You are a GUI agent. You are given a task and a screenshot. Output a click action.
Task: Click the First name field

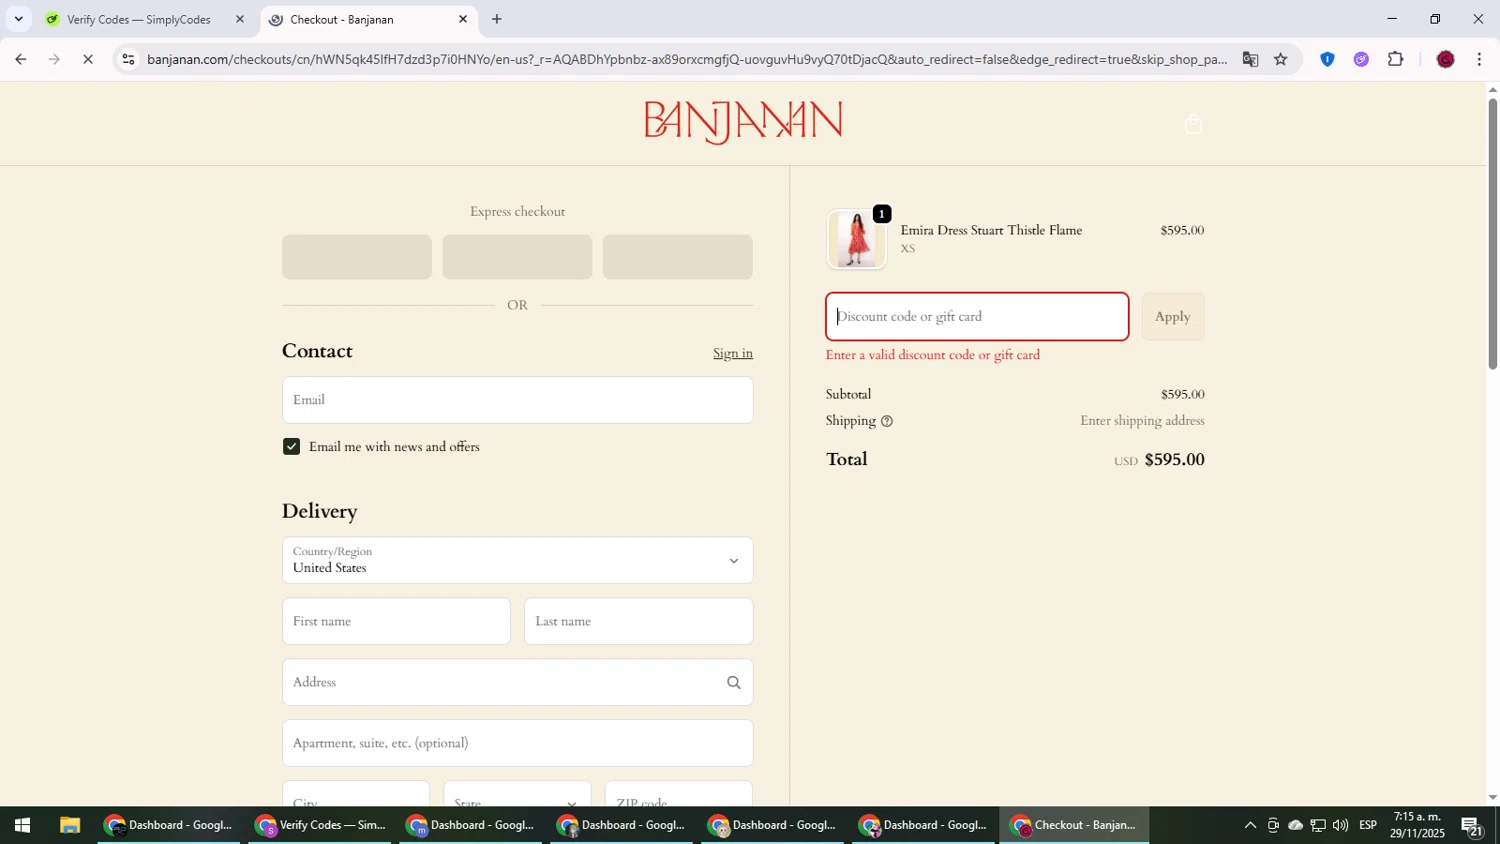point(397,621)
